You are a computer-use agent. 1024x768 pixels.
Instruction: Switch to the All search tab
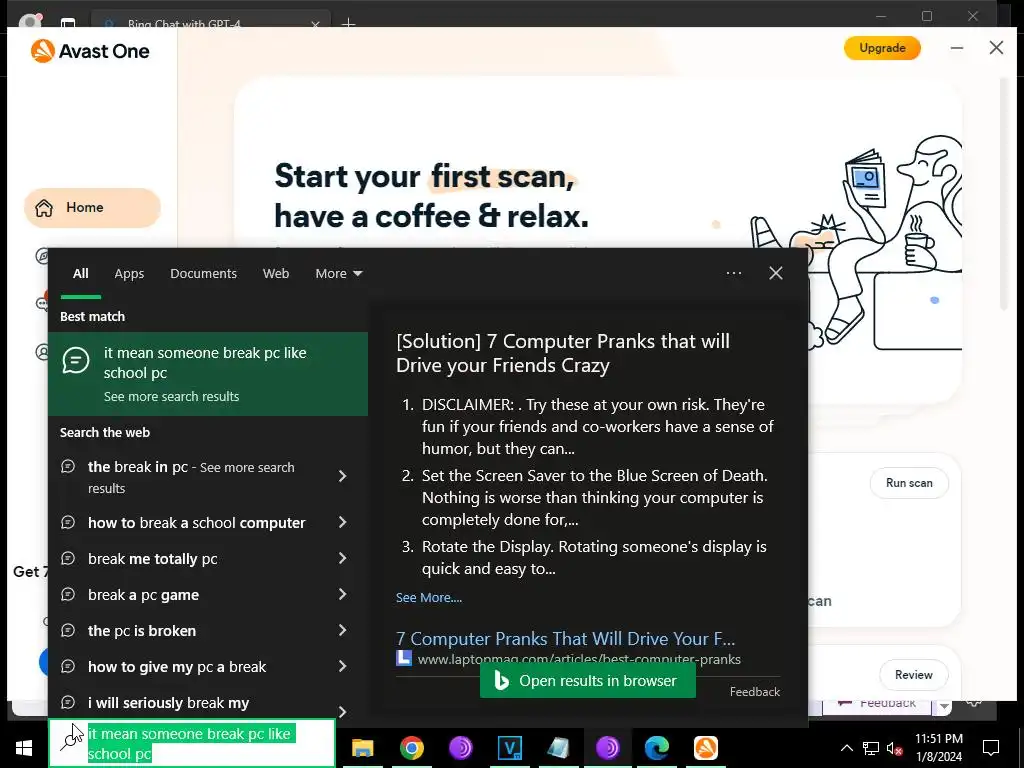point(80,274)
